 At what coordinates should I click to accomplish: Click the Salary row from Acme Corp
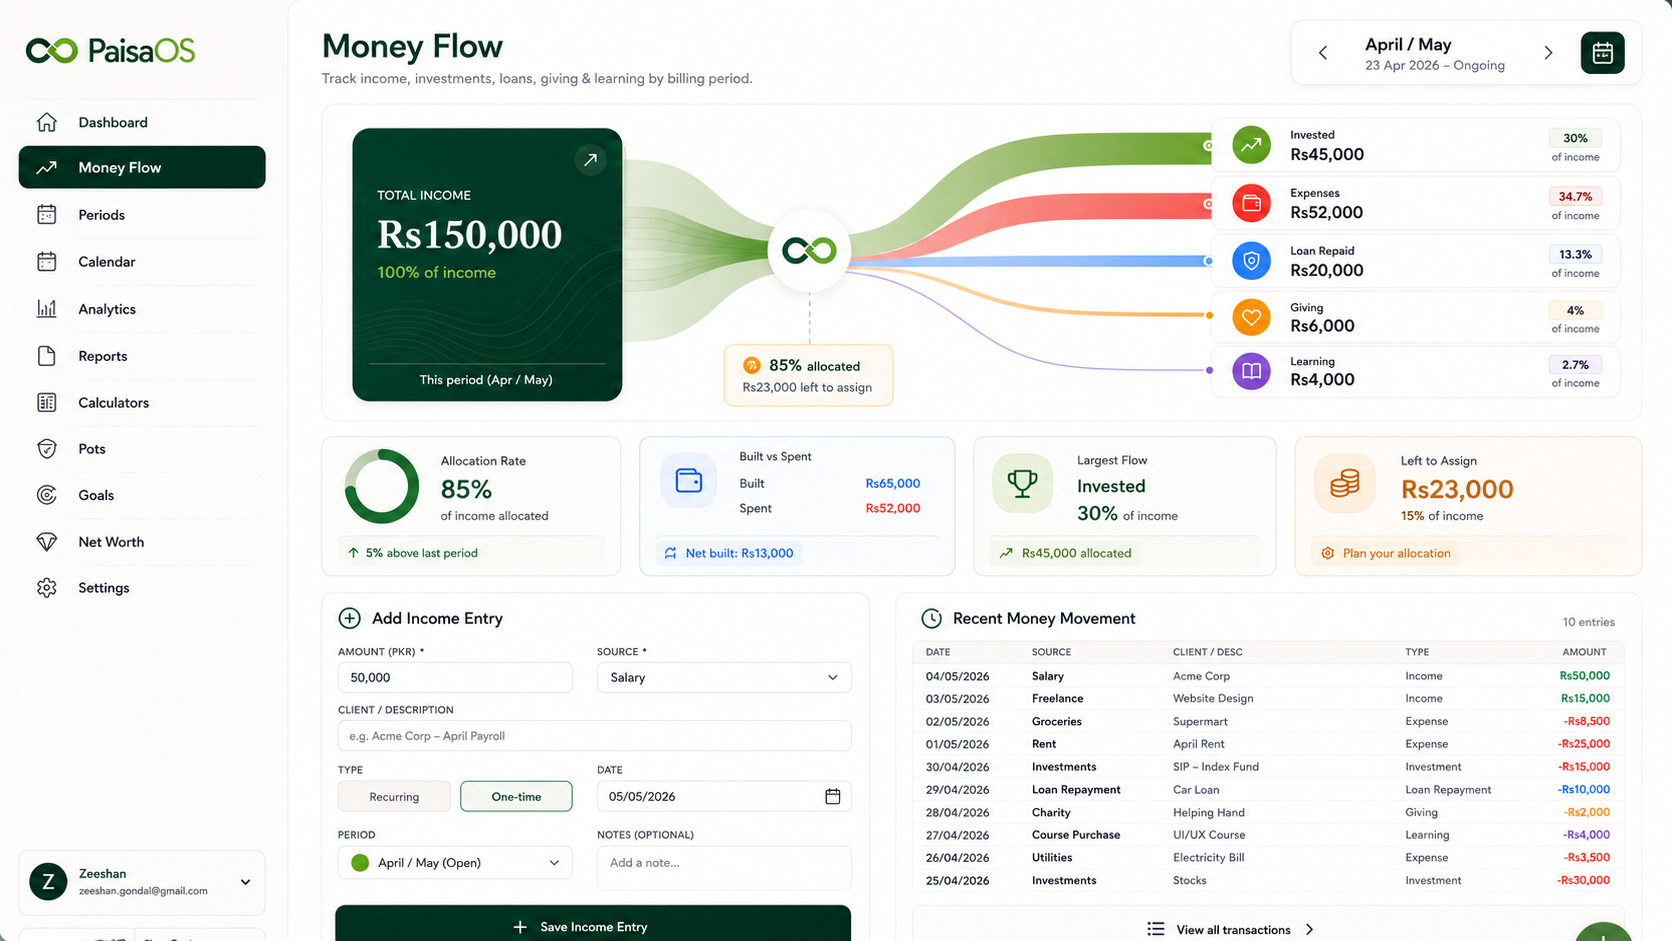tap(1268, 676)
